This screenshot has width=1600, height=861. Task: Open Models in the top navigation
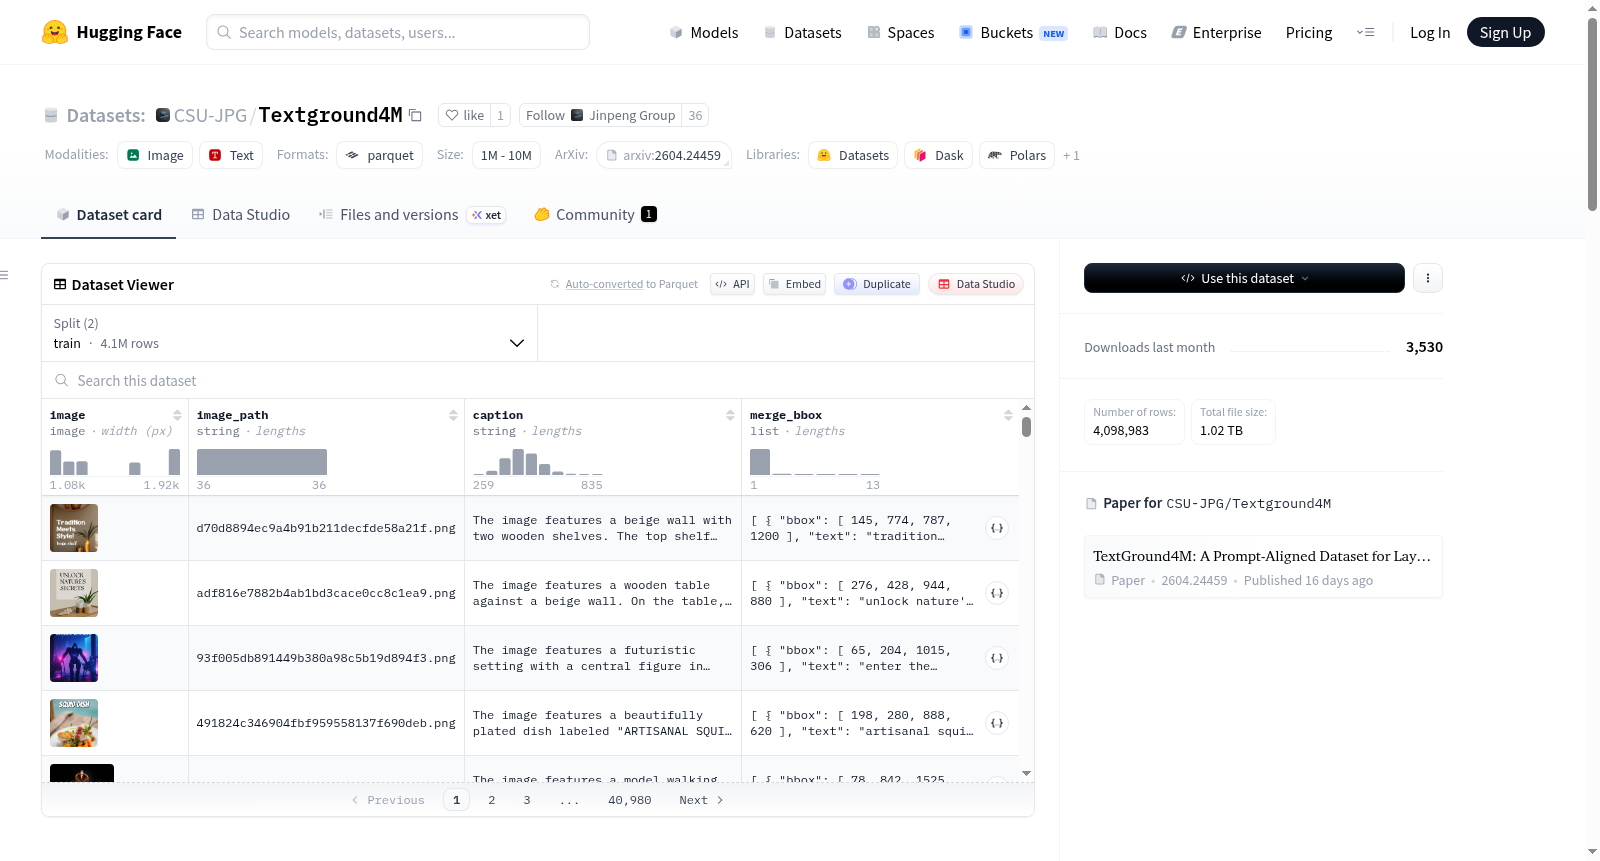pyautogui.click(x=704, y=33)
